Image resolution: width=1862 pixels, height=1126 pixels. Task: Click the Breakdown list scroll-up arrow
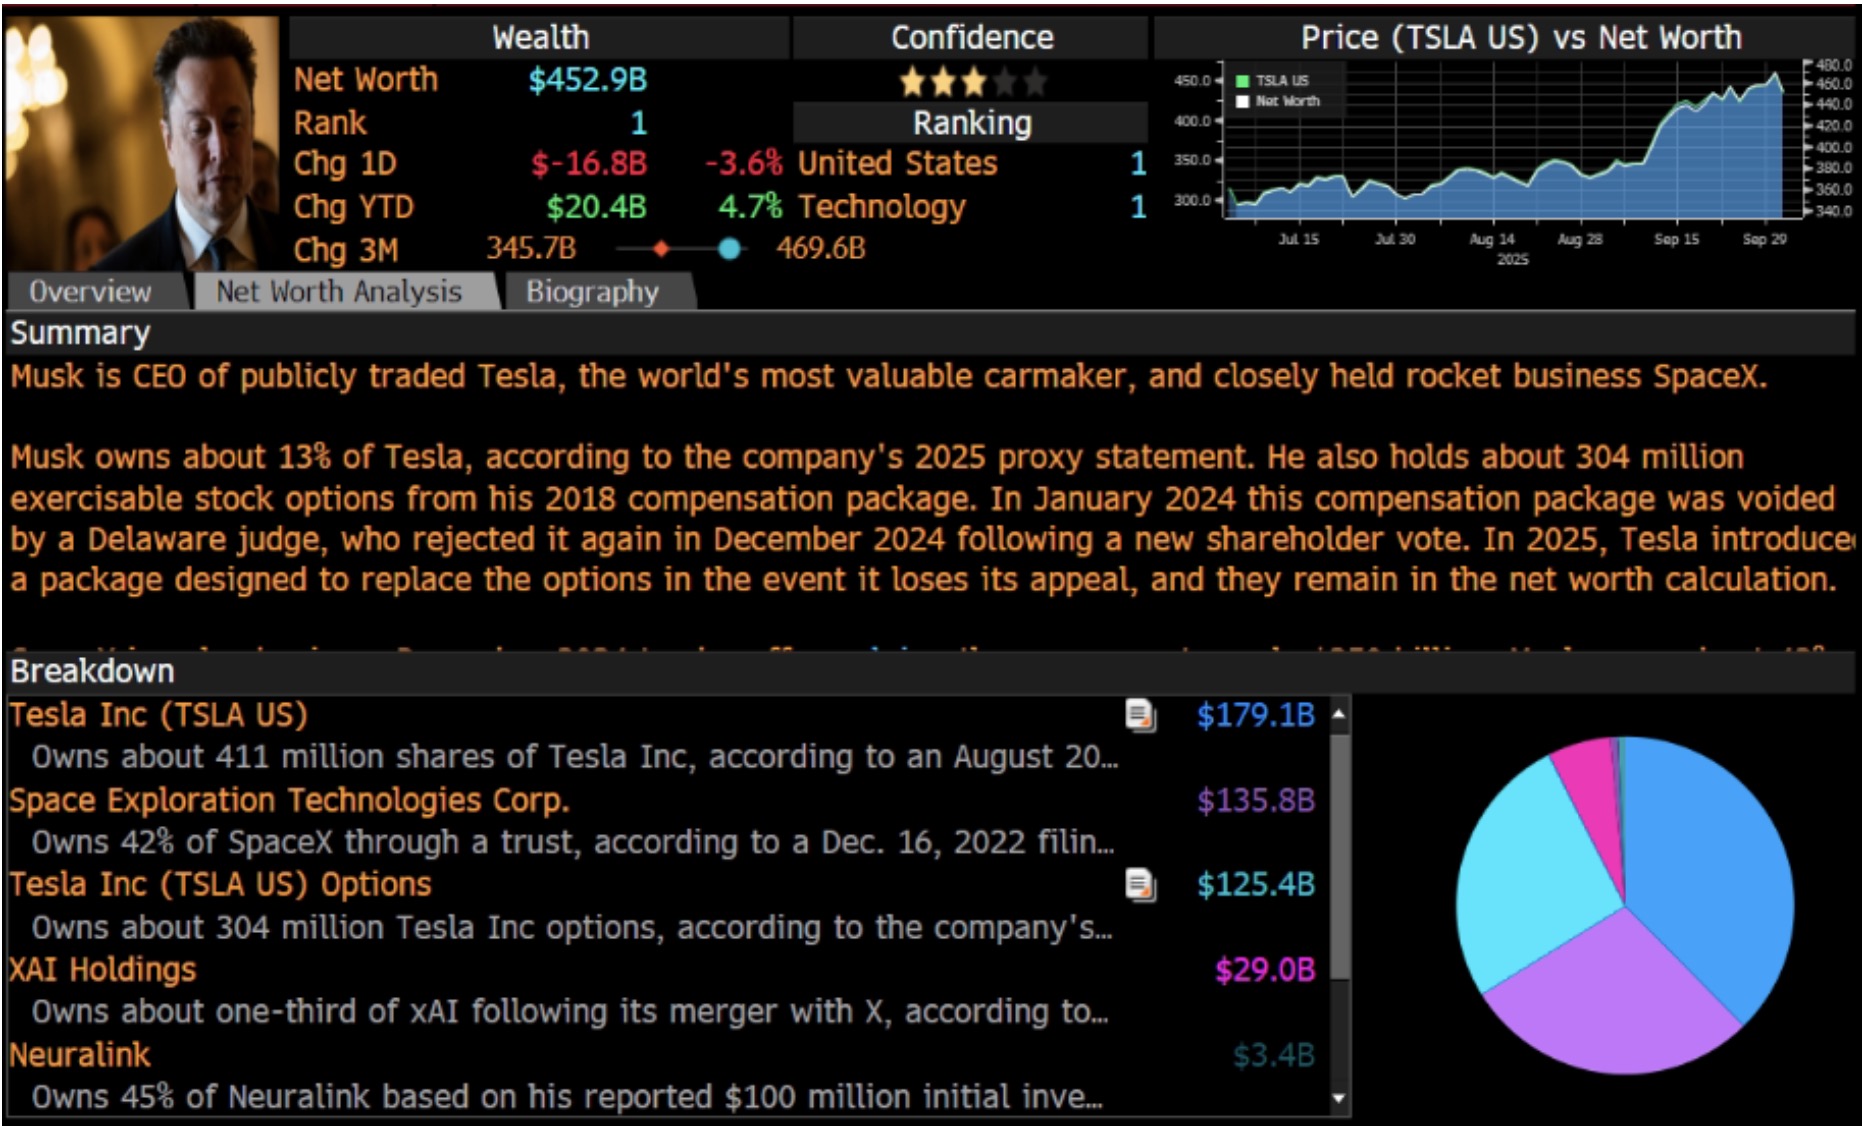point(1339,714)
